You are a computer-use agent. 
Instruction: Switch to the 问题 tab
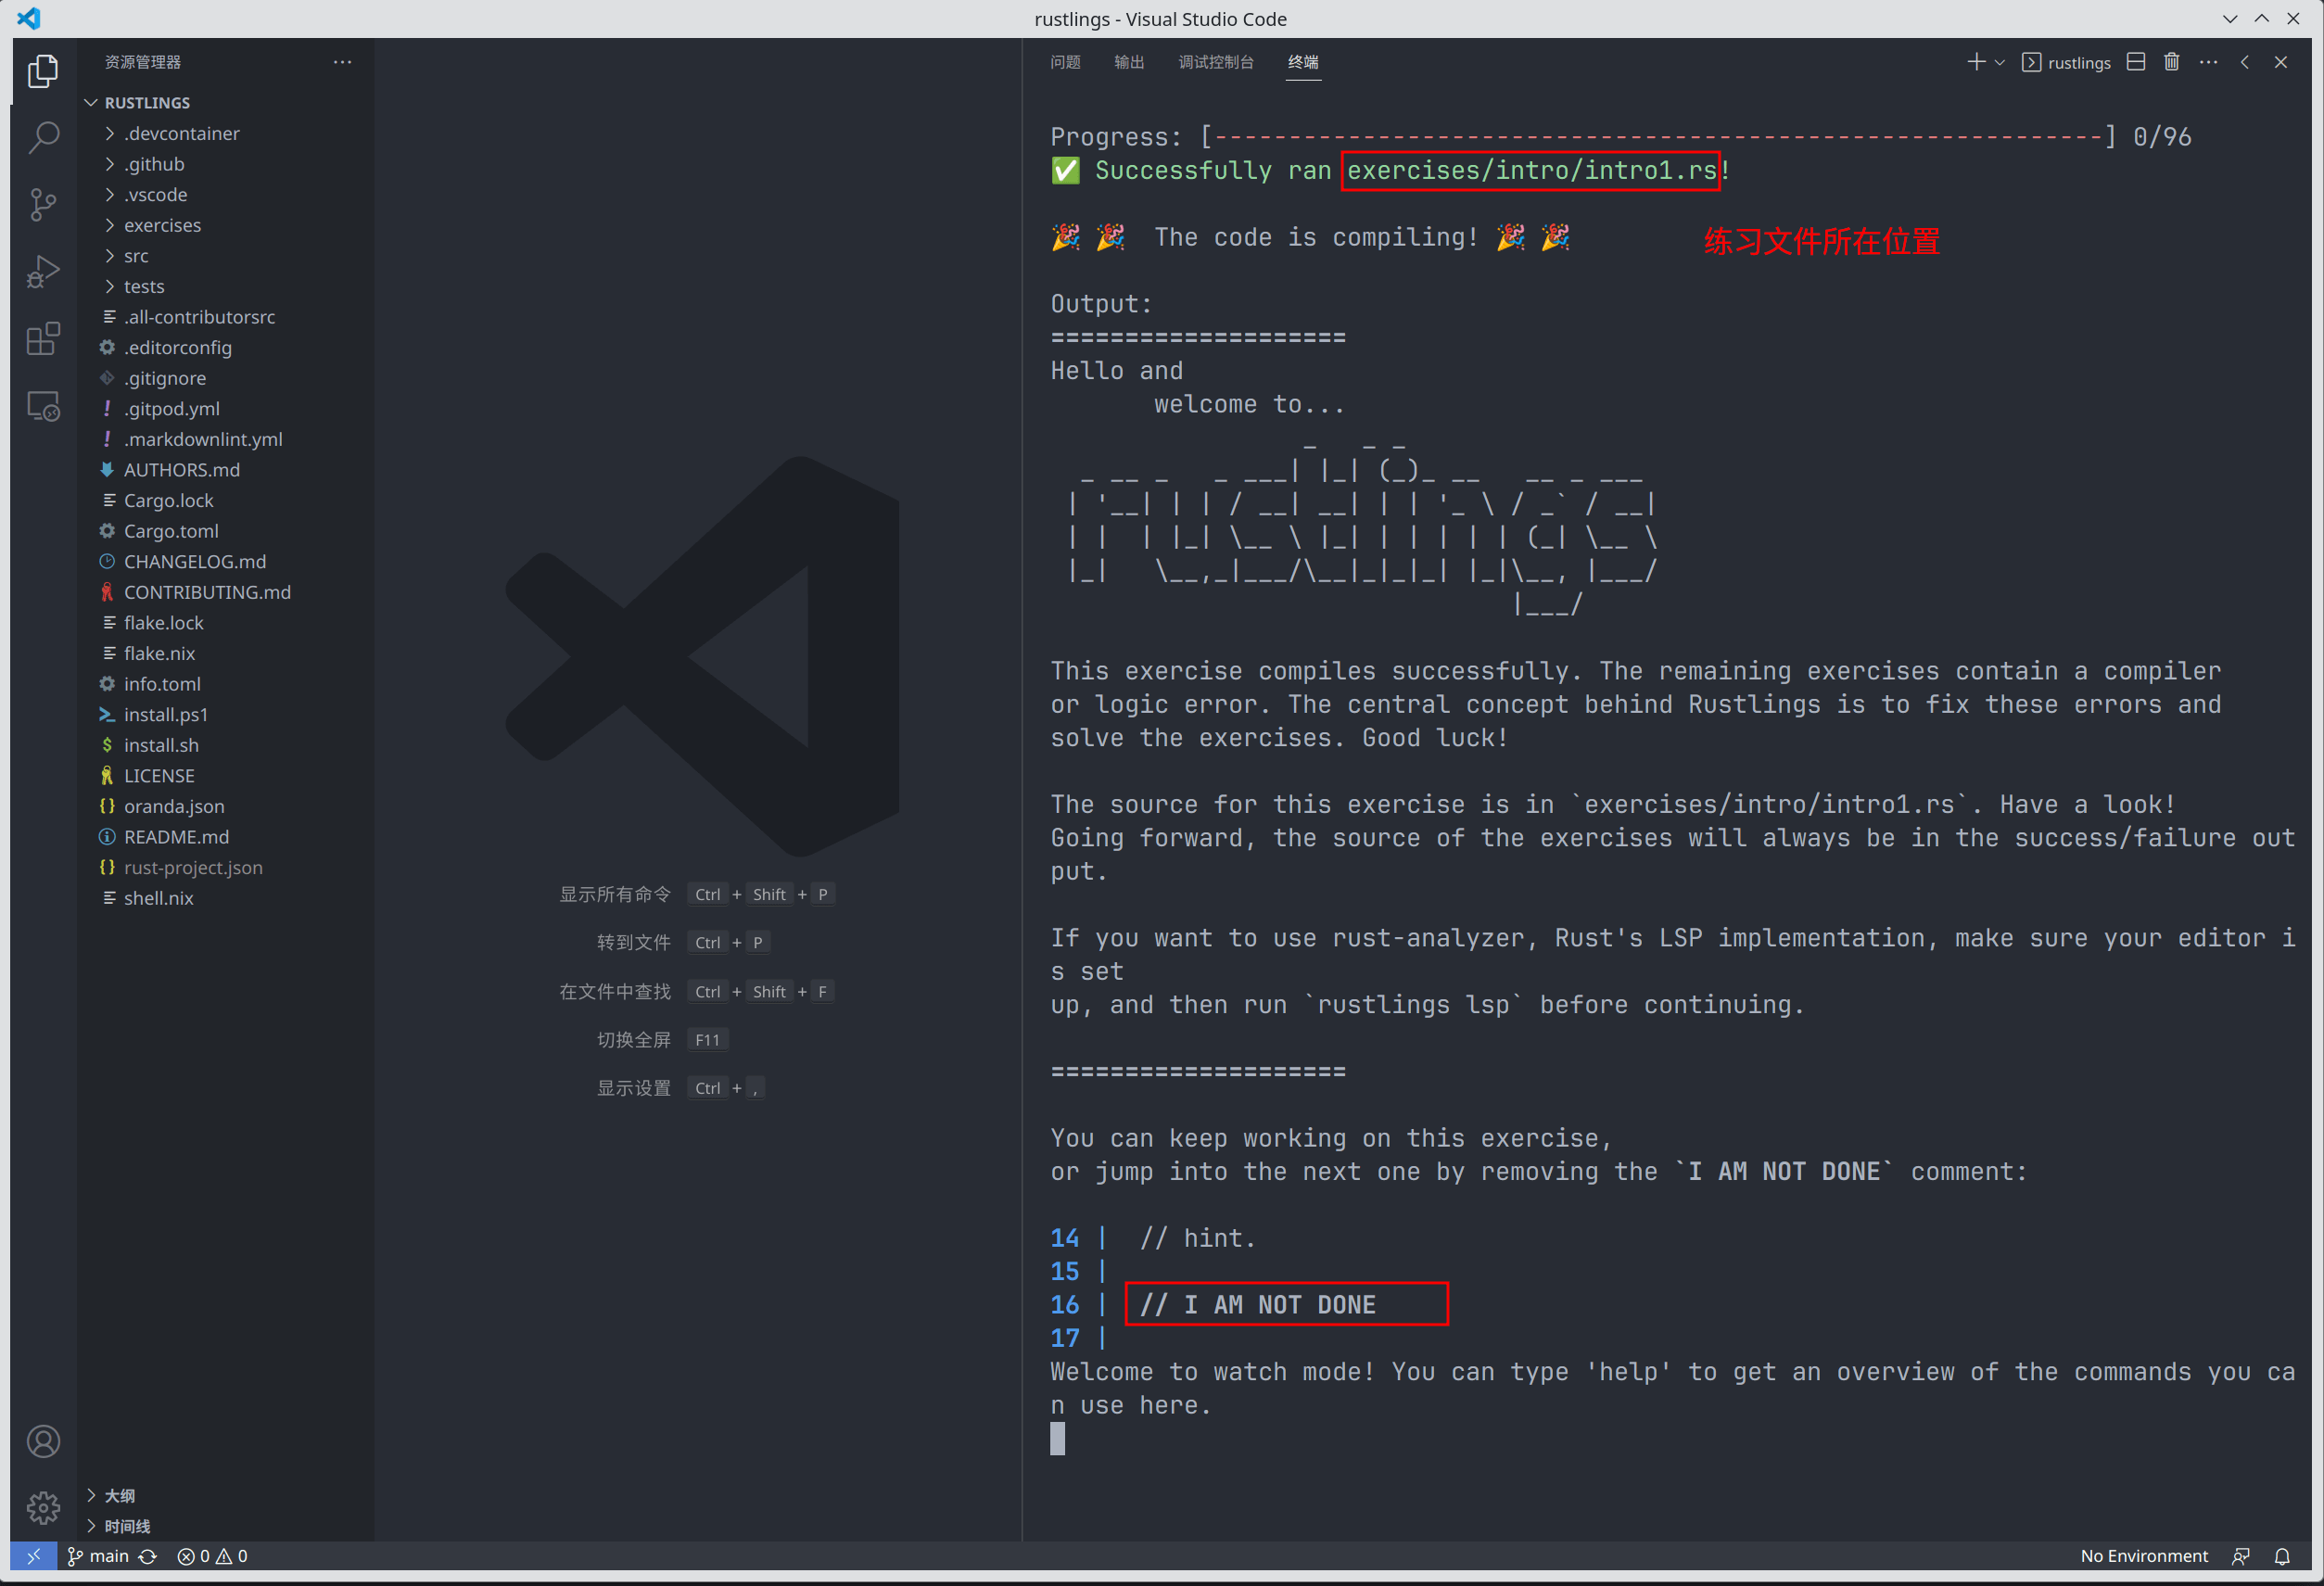[x=1065, y=62]
